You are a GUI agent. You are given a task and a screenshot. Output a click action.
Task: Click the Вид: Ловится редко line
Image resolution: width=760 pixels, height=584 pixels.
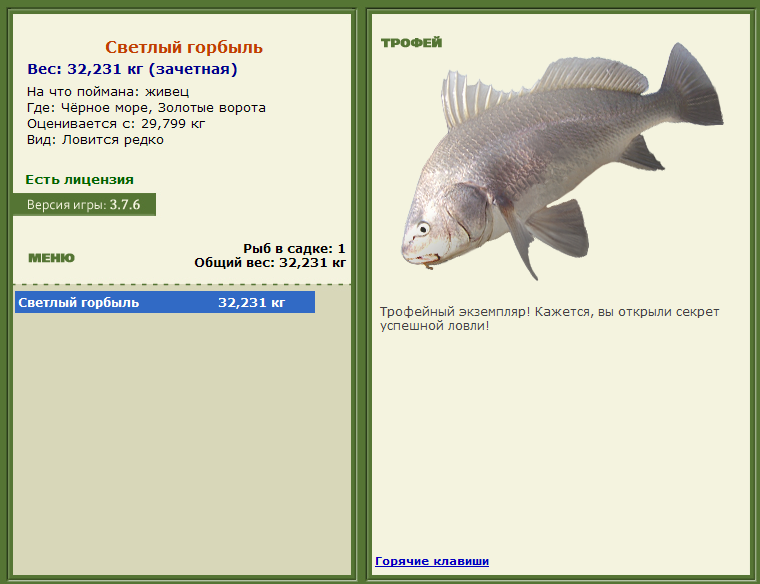[x=95, y=140]
